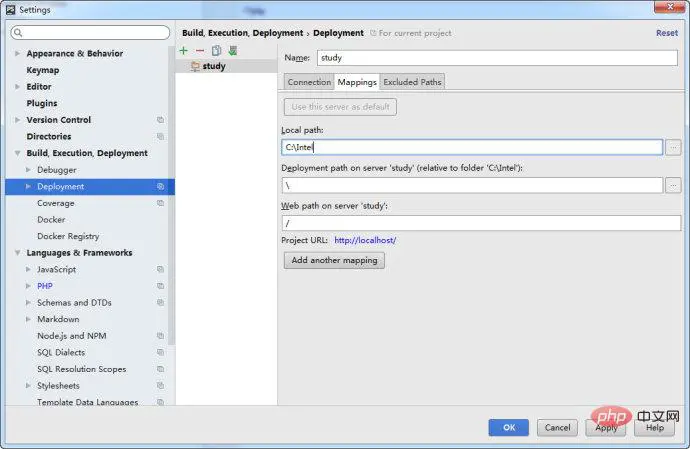Click browse button next to Local path
The height and width of the screenshot is (449, 690).
pyautogui.click(x=673, y=147)
